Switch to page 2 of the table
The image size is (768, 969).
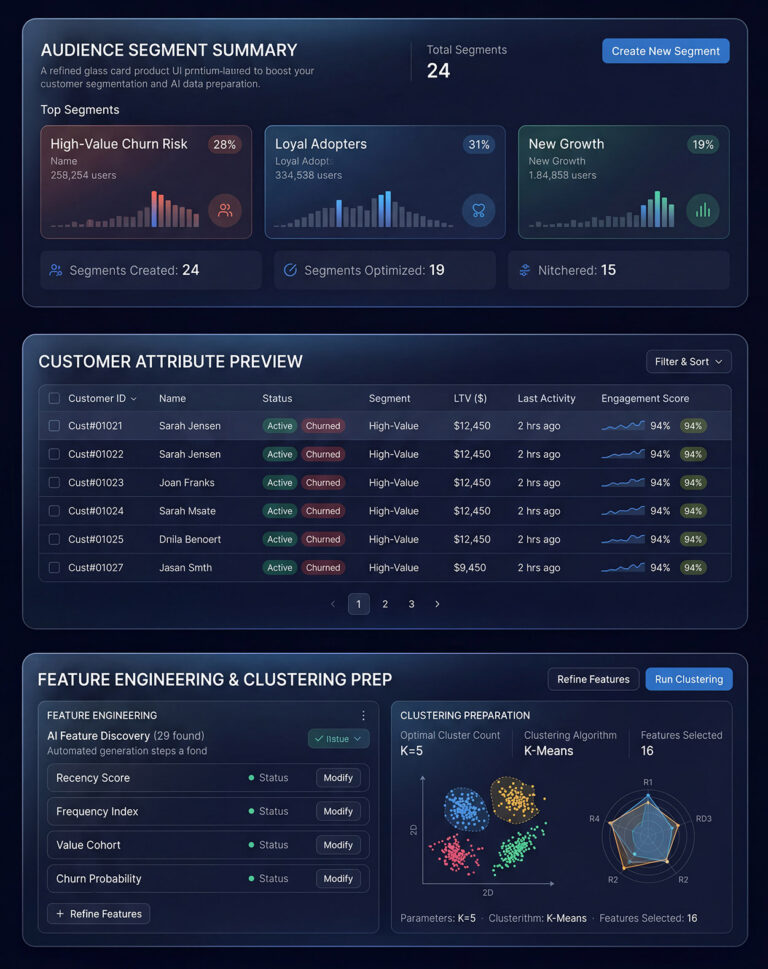point(385,604)
